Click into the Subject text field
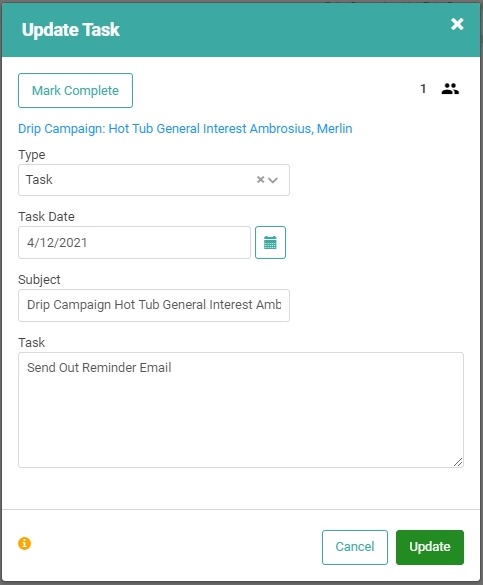This screenshot has width=483, height=585. [x=154, y=305]
